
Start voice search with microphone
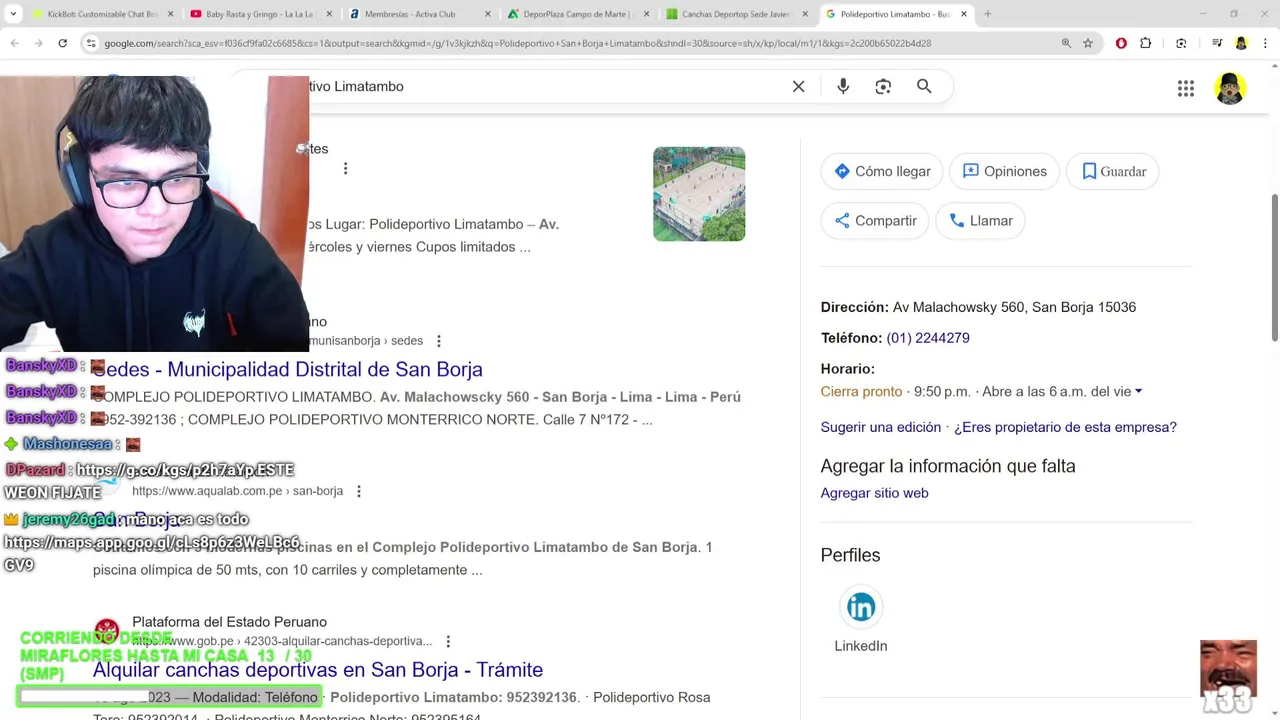point(843,86)
